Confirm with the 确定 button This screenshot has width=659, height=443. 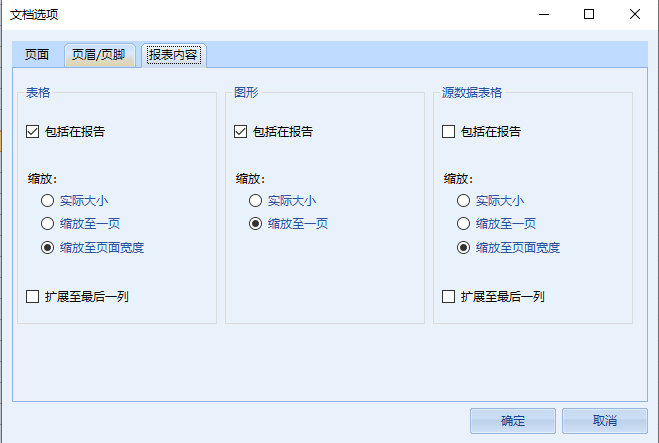513,421
